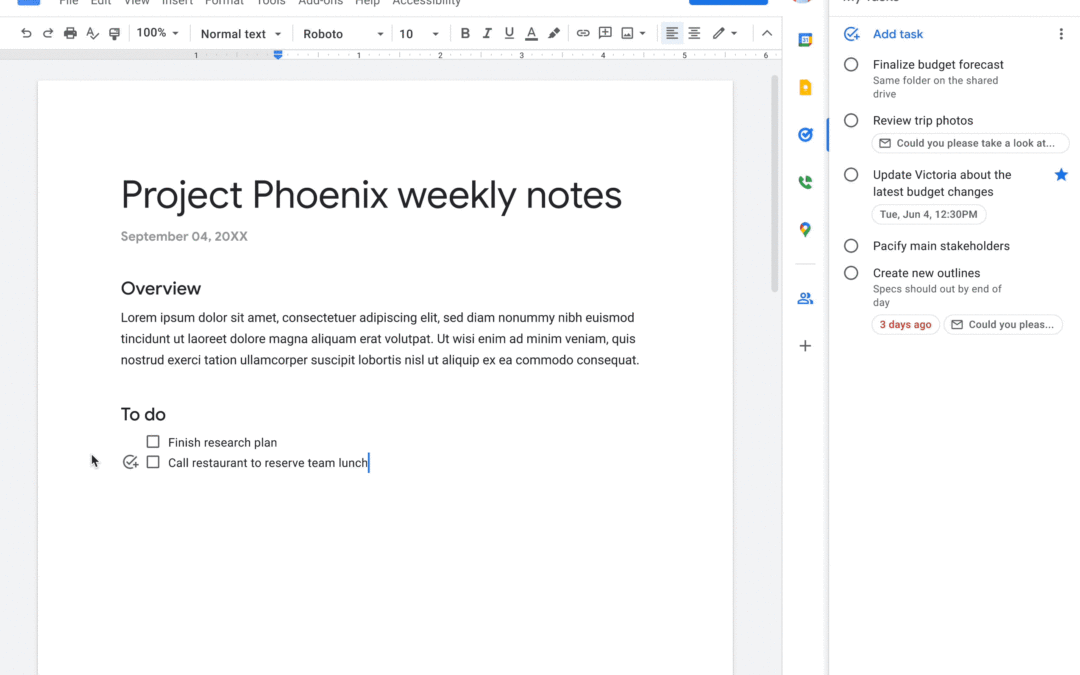Open the text color picker

[x=531, y=33]
